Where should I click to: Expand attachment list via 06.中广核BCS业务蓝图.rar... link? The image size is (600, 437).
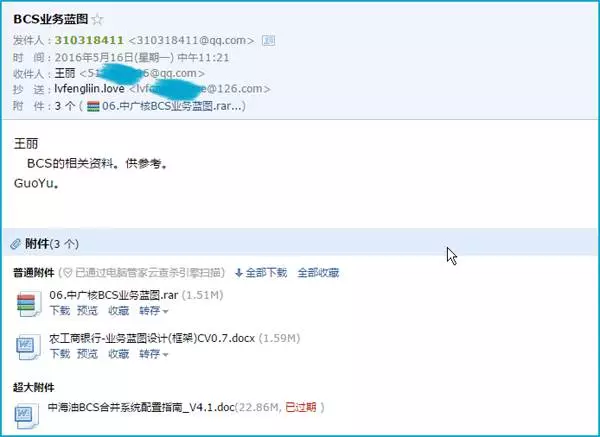[x=174, y=106]
